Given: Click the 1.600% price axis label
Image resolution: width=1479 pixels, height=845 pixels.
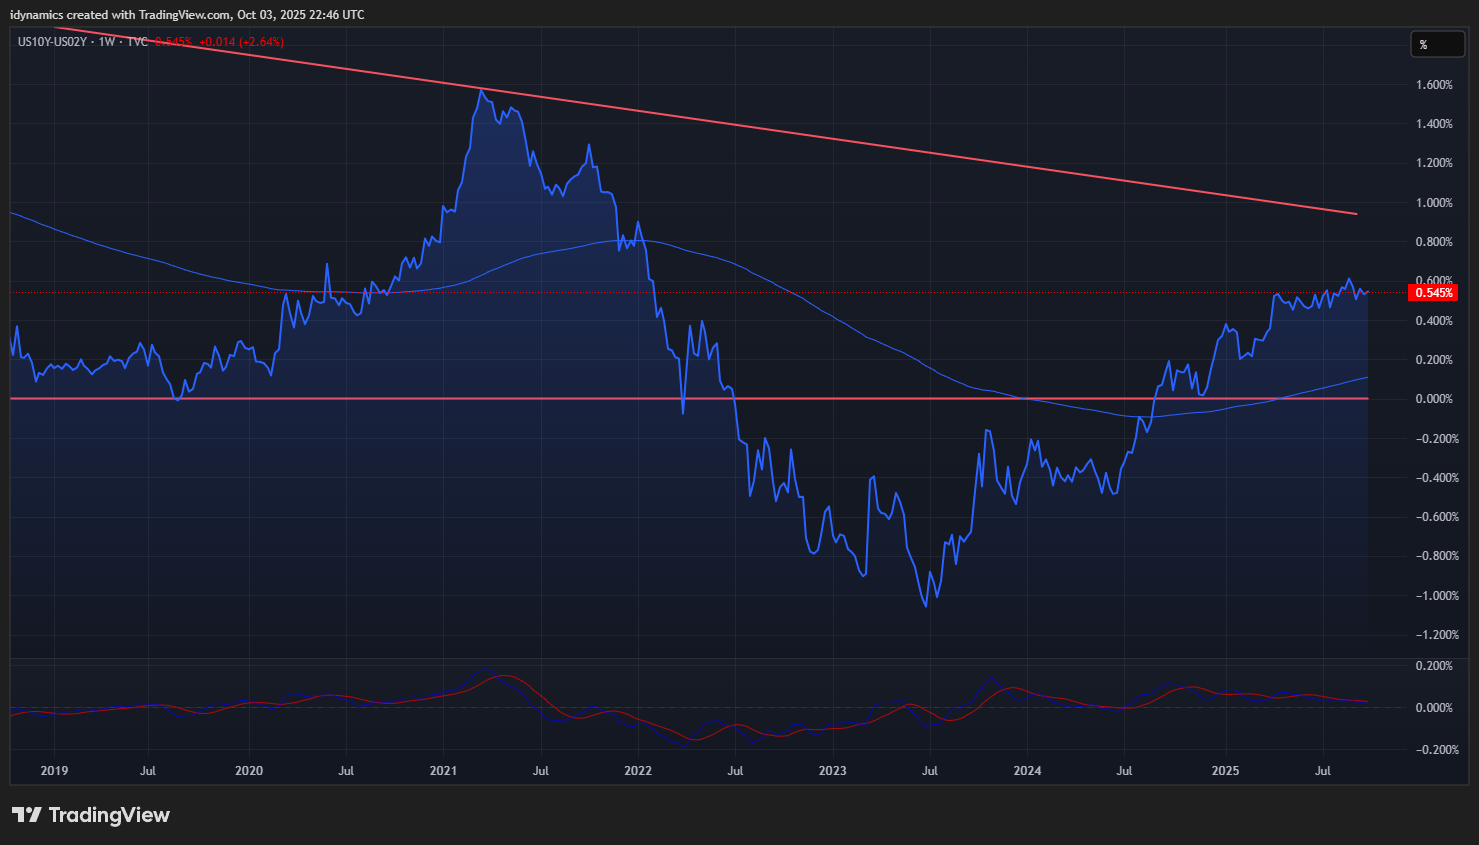Looking at the screenshot, I should coord(1434,85).
